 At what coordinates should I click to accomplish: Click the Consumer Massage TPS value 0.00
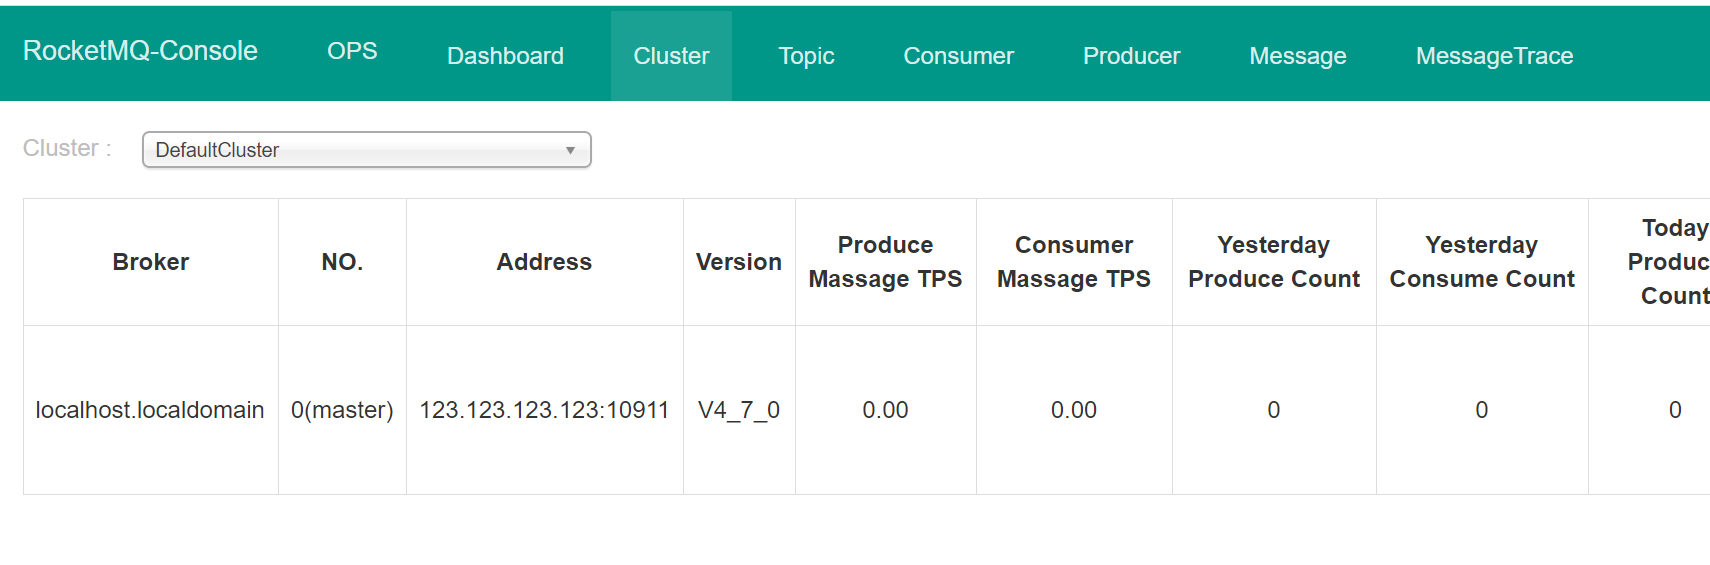[1074, 410]
